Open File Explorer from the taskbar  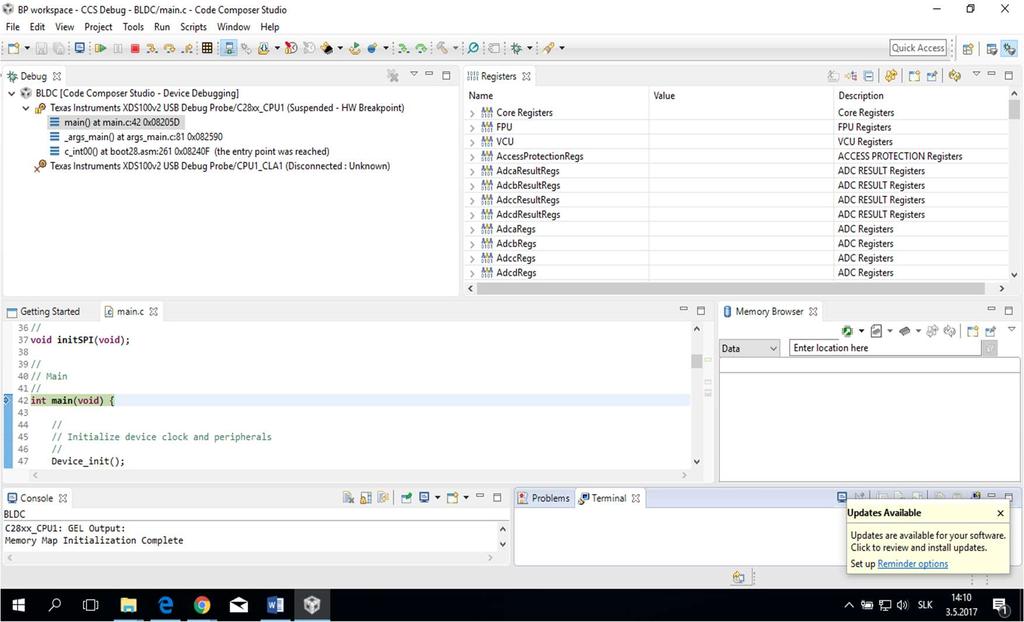(x=129, y=605)
